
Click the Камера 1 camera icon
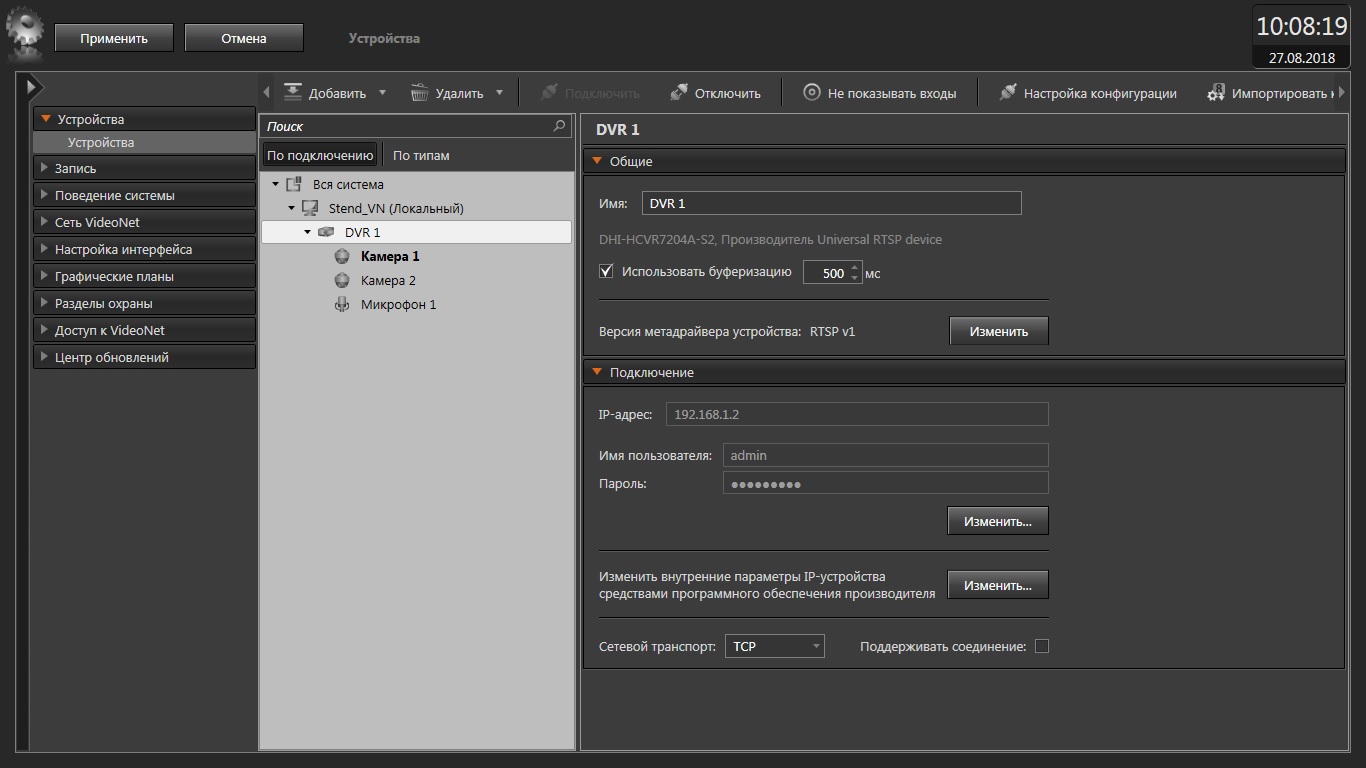[342, 256]
